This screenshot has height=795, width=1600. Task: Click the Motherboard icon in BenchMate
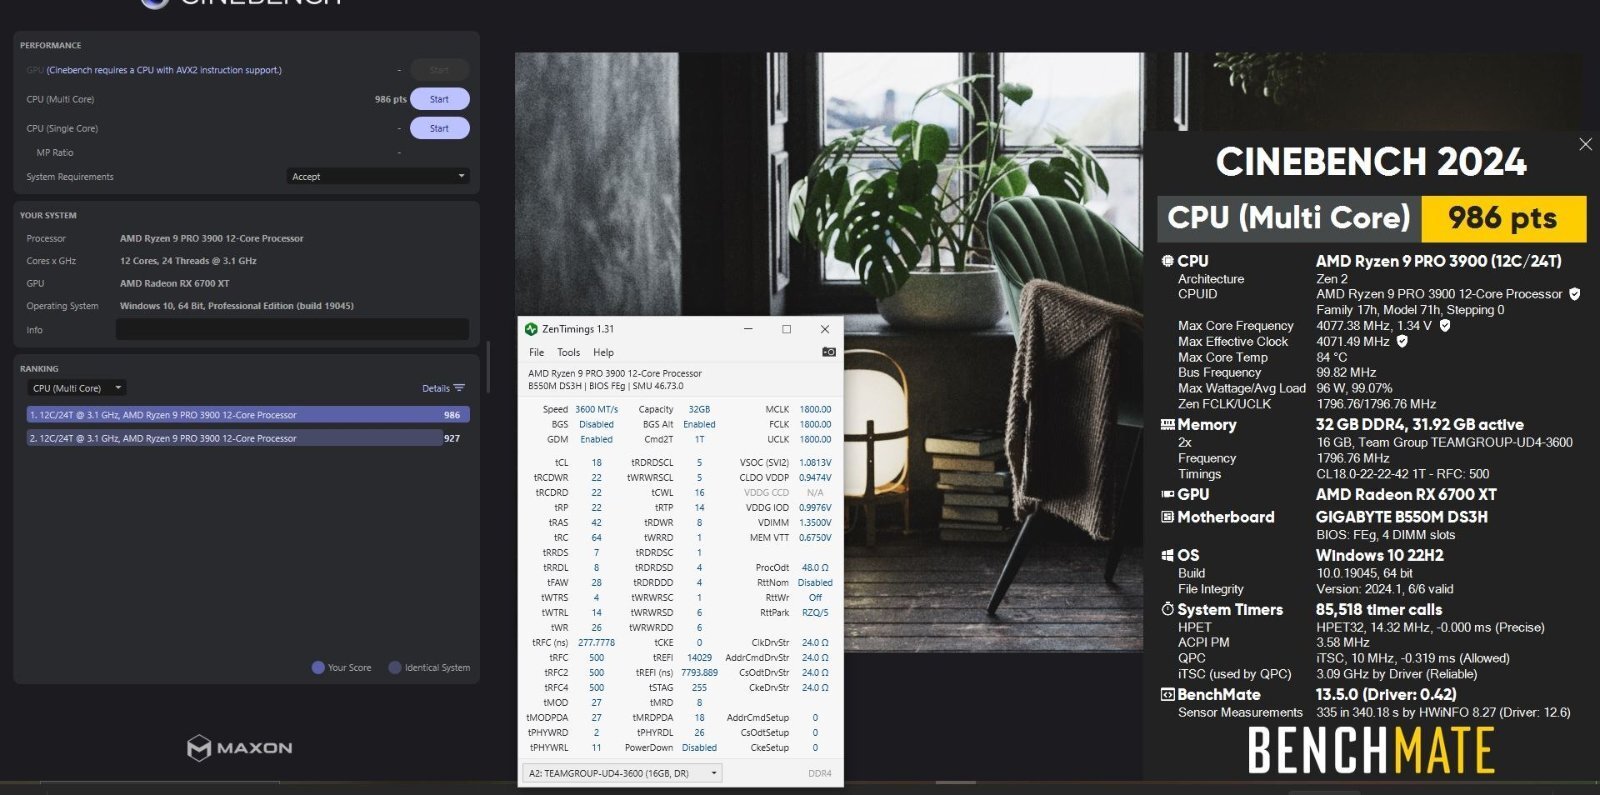click(1167, 517)
